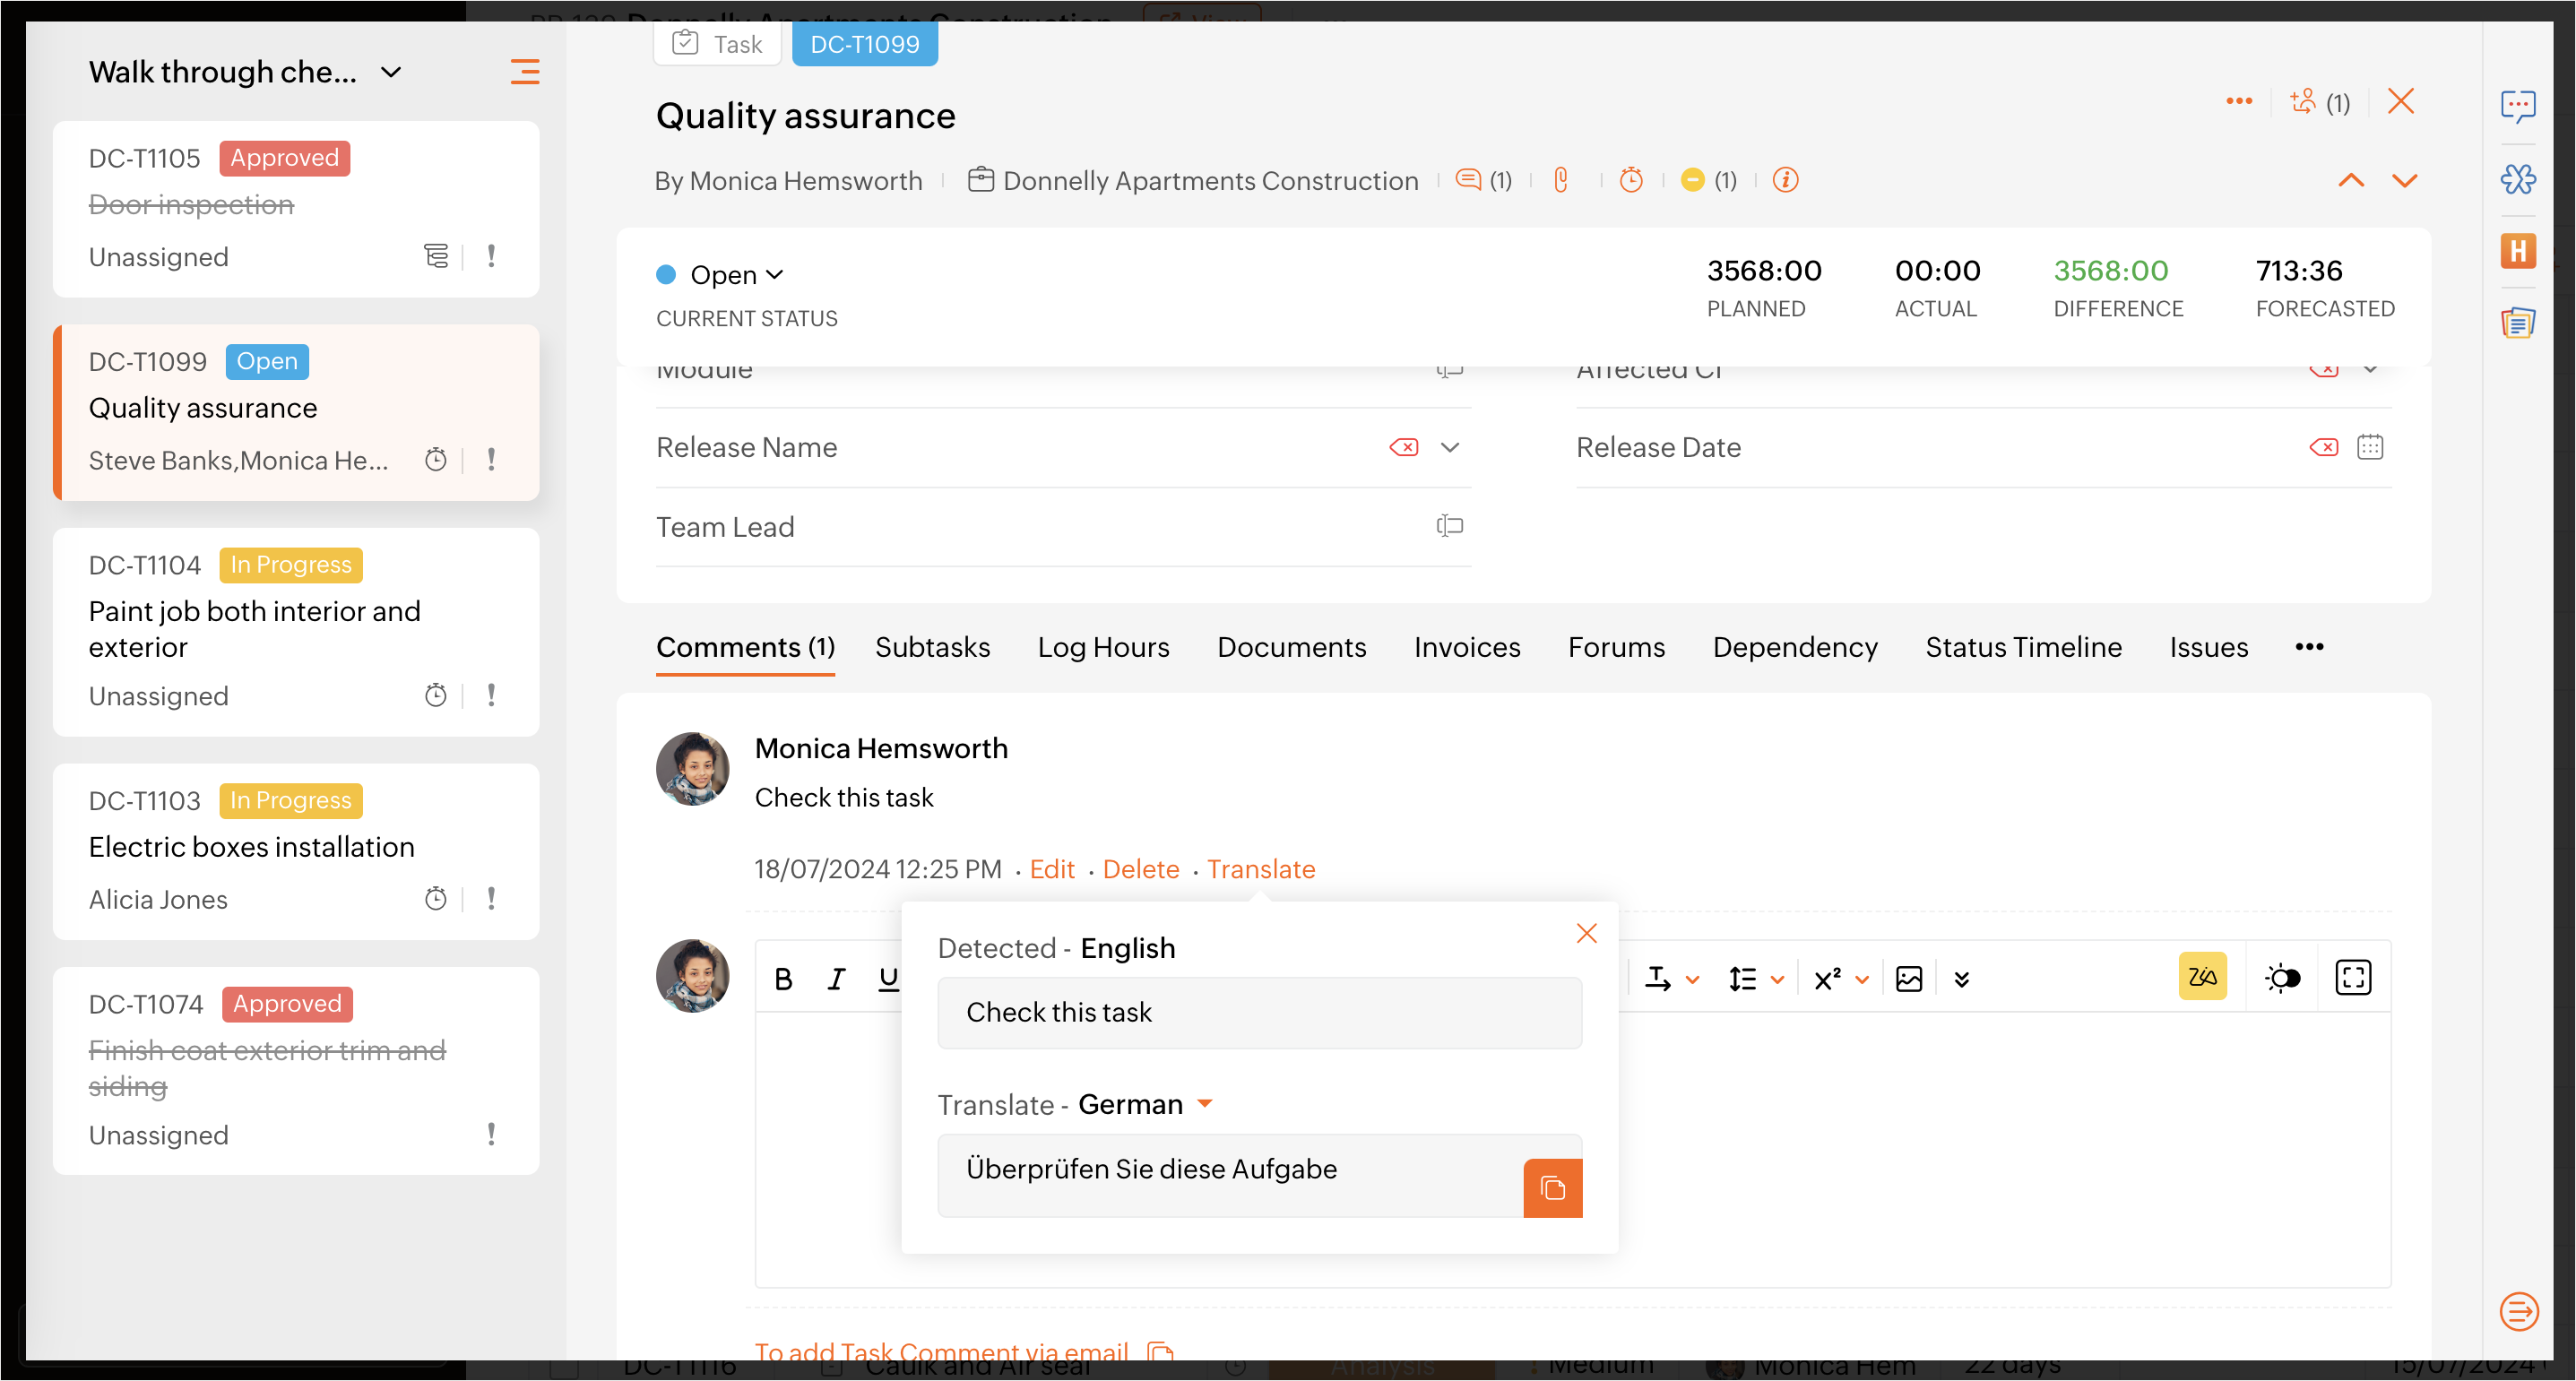
Task: Toggle bold formatting in comment editor
Action: pyautogui.click(x=783, y=979)
